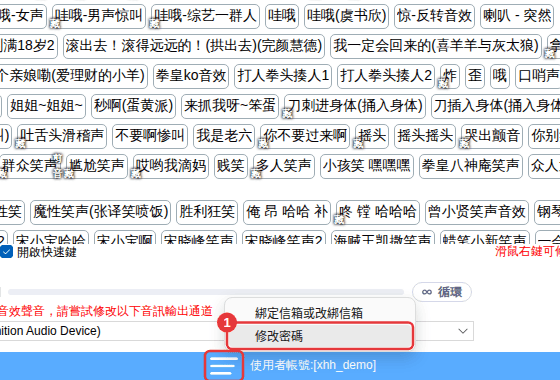Image resolution: width=560 pixels, height=380 pixels.
Task: Play the 吐舌头滑稽声 sound
Action: (x=62, y=136)
